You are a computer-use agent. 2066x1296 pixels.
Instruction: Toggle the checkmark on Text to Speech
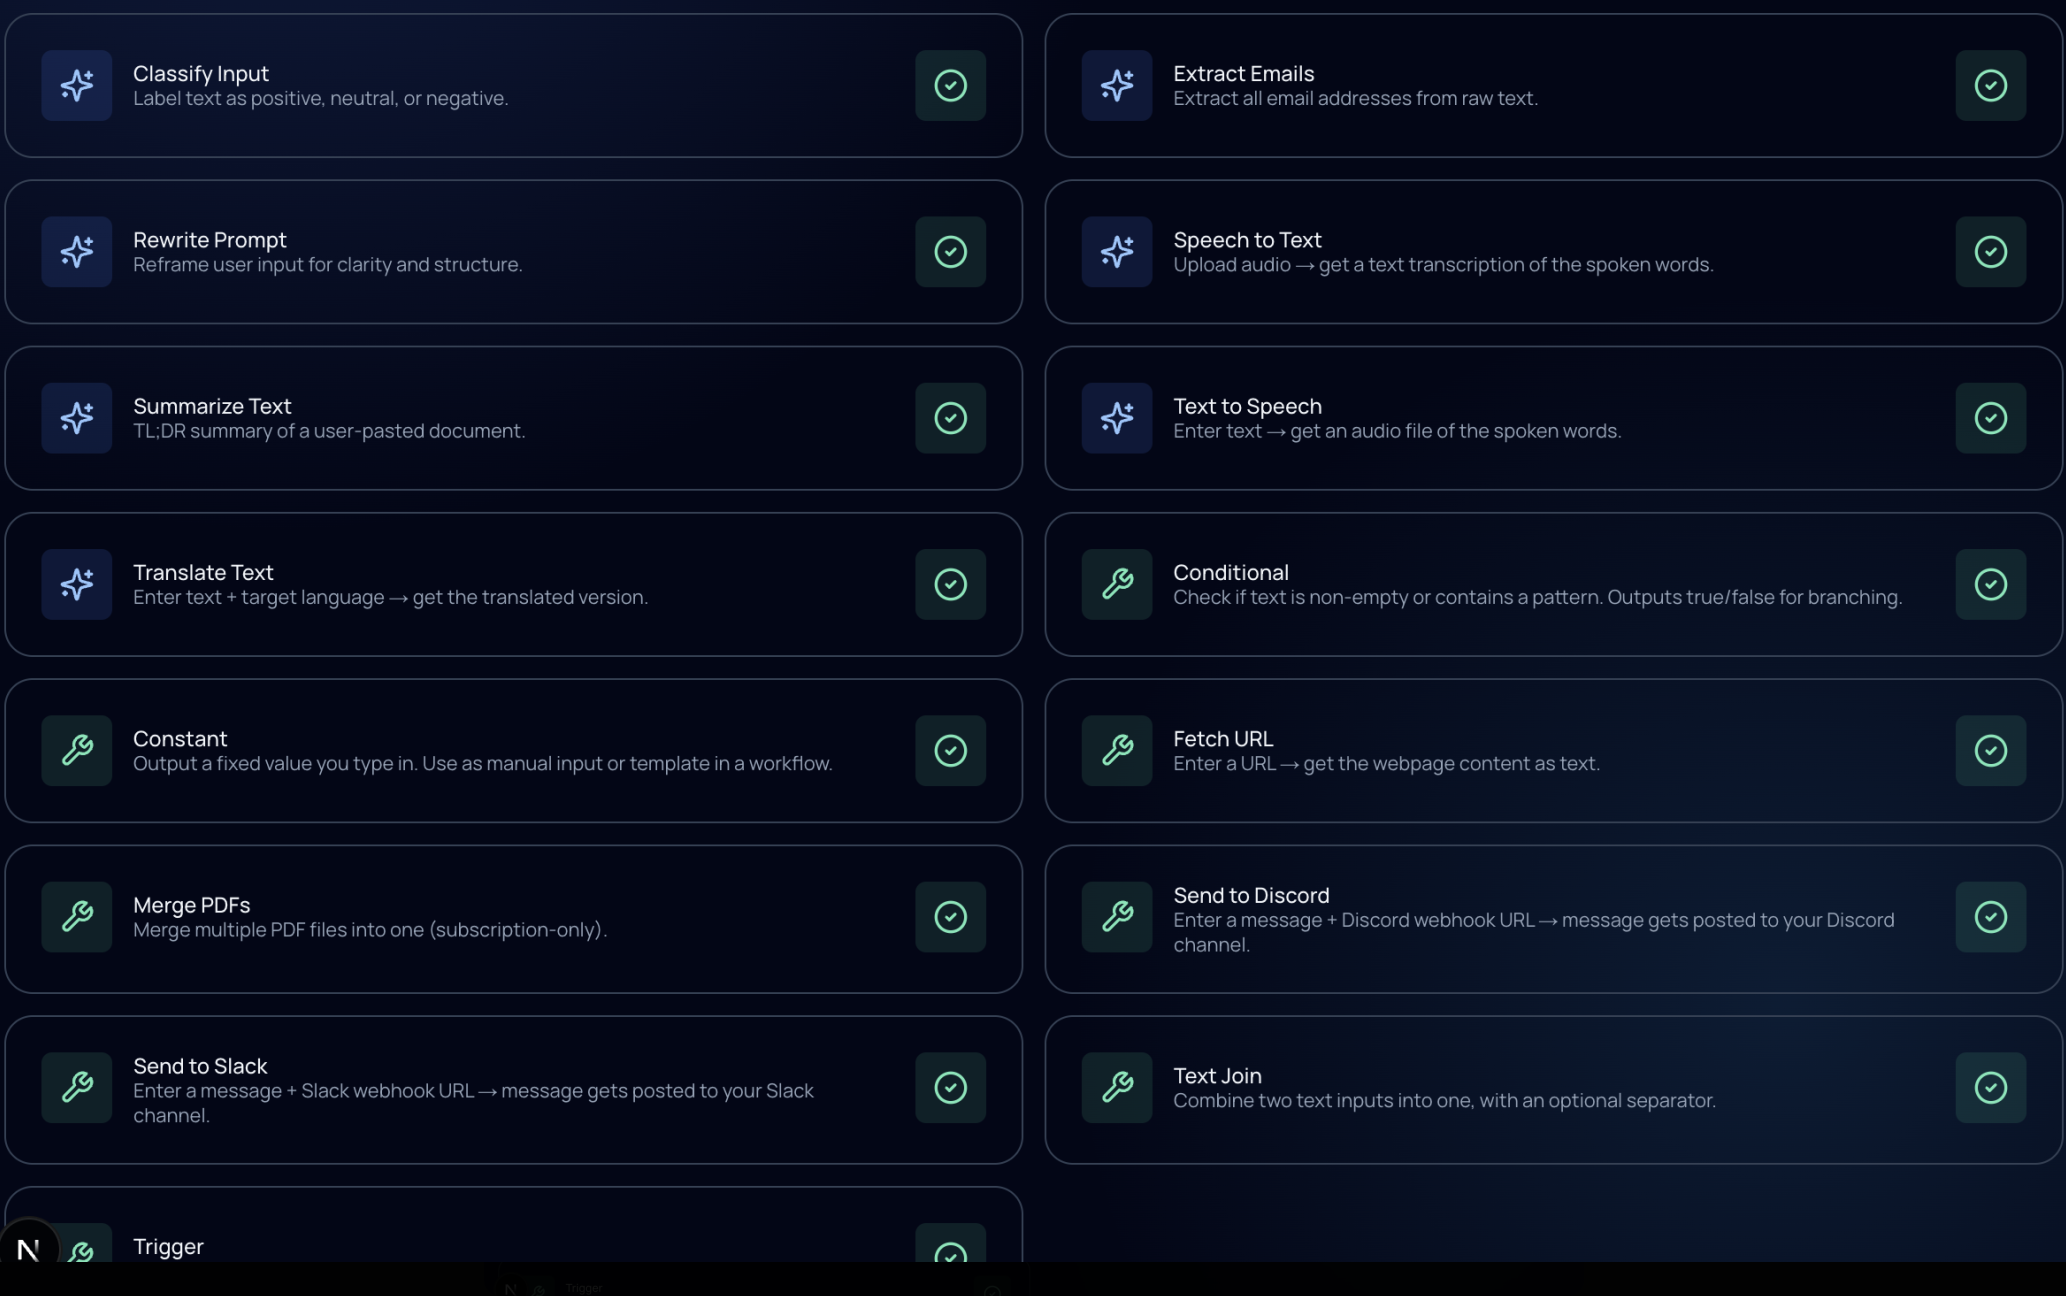[x=1990, y=418]
